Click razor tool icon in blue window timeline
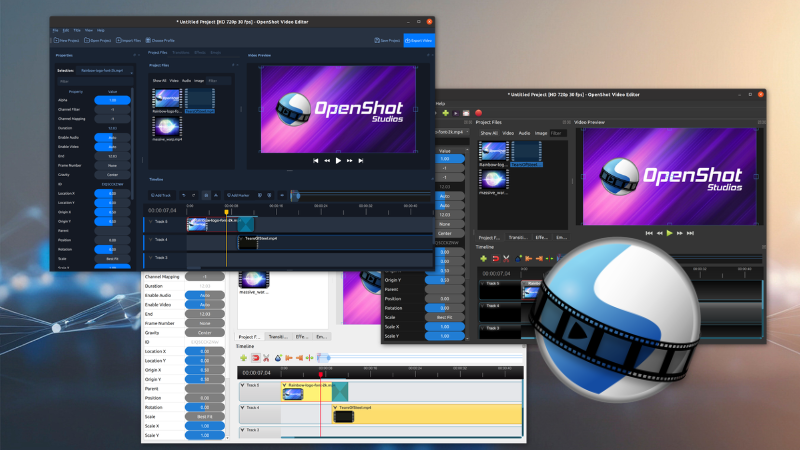The height and width of the screenshot is (450, 800). tap(216, 195)
